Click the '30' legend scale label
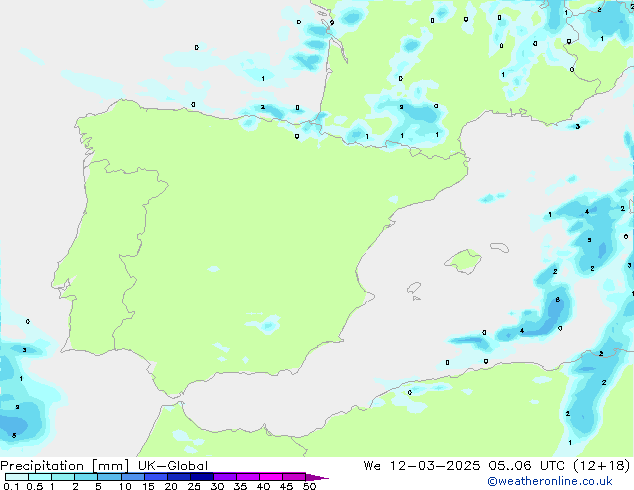 [x=217, y=486]
